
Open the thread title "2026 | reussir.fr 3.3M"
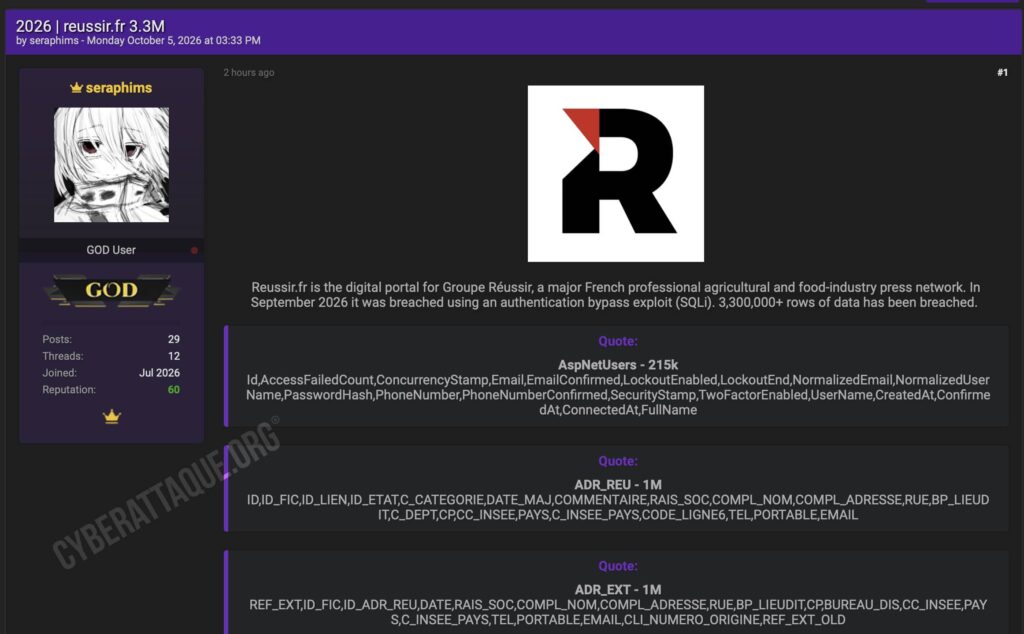tap(90, 26)
